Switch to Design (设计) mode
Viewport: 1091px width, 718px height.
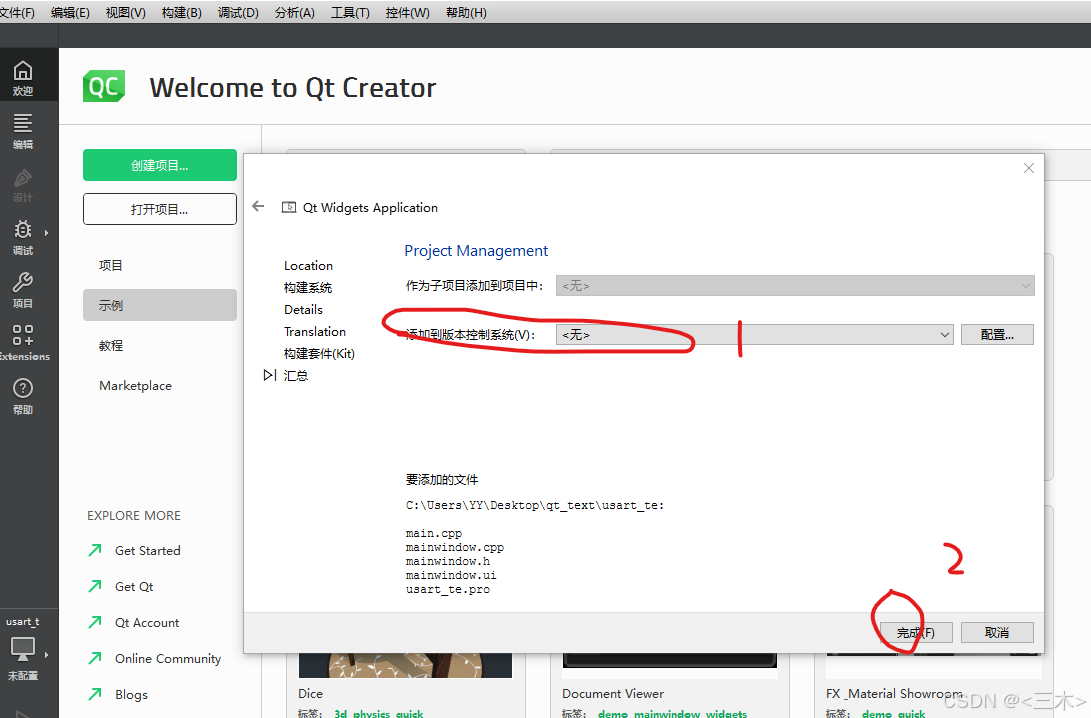pos(23,184)
